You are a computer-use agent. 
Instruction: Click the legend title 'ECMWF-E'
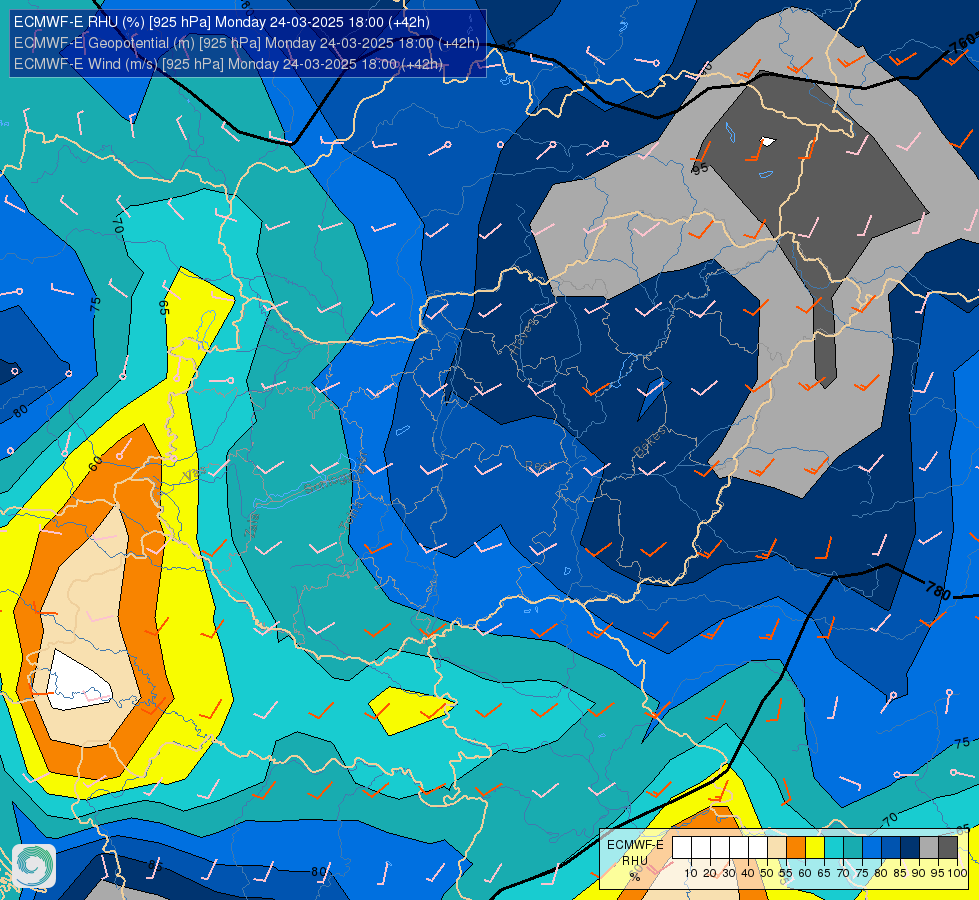coord(635,844)
